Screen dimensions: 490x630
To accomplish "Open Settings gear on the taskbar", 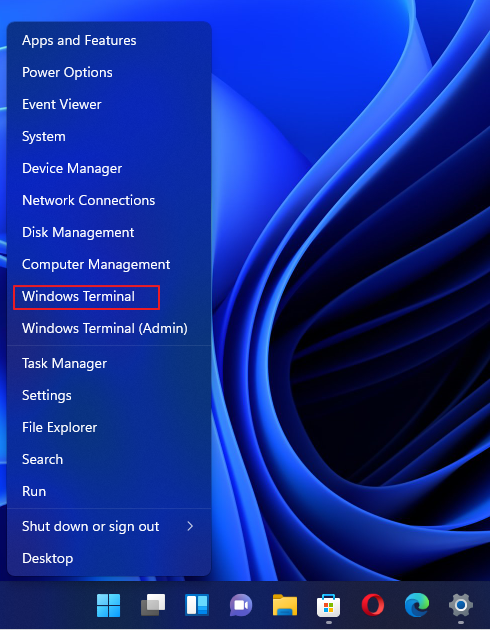I will (x=461, y=605).
